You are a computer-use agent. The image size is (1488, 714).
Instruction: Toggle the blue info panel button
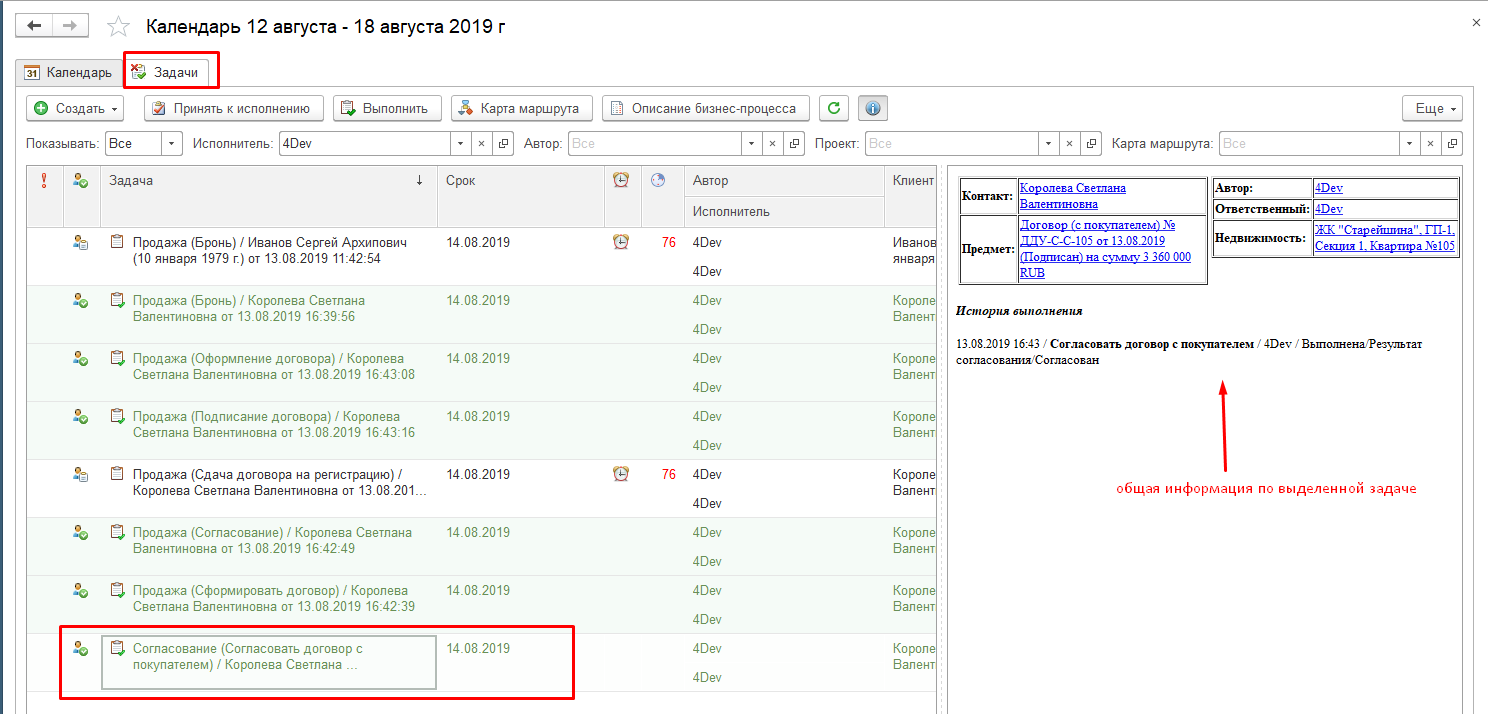click(873, 108)
